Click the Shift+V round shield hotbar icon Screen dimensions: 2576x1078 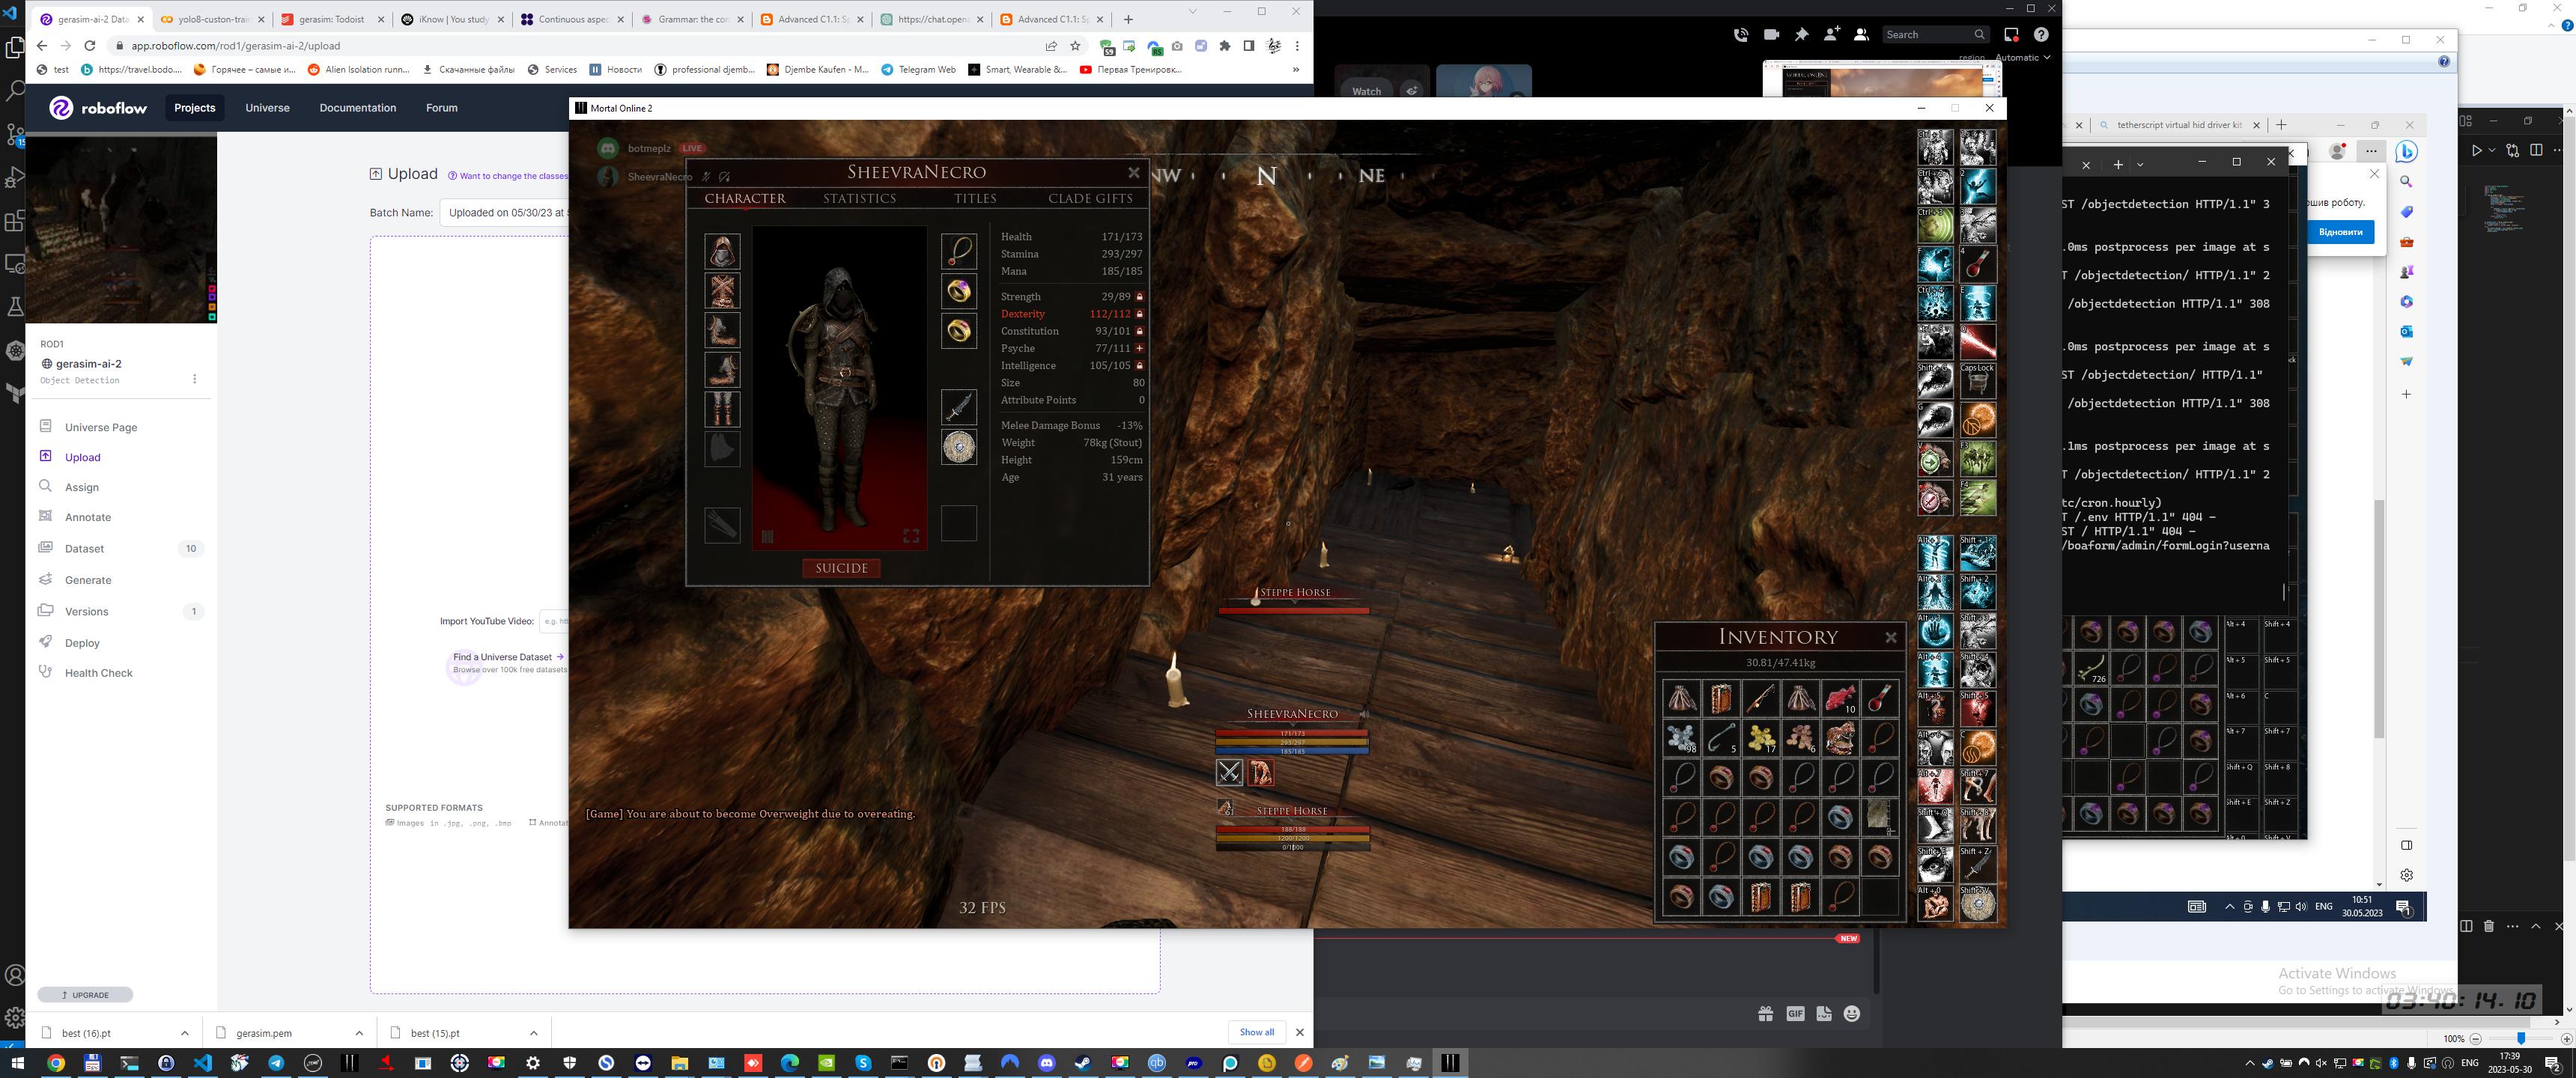tap(1977, 904)
